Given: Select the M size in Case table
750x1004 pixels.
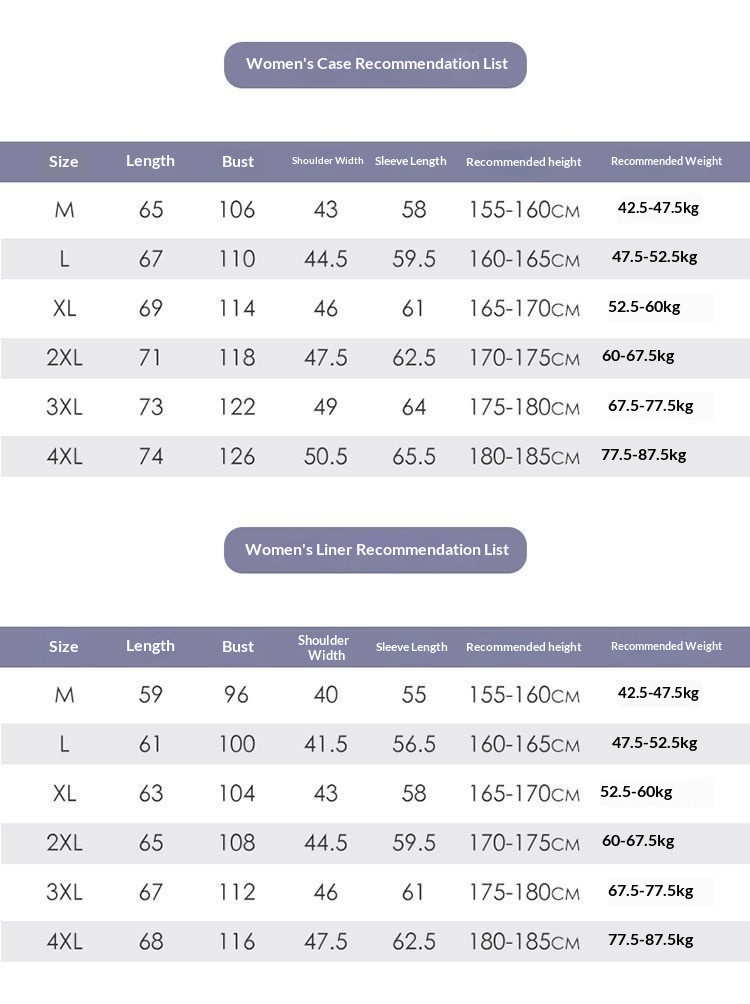Looking at the screenshot, I should [64, 210].
